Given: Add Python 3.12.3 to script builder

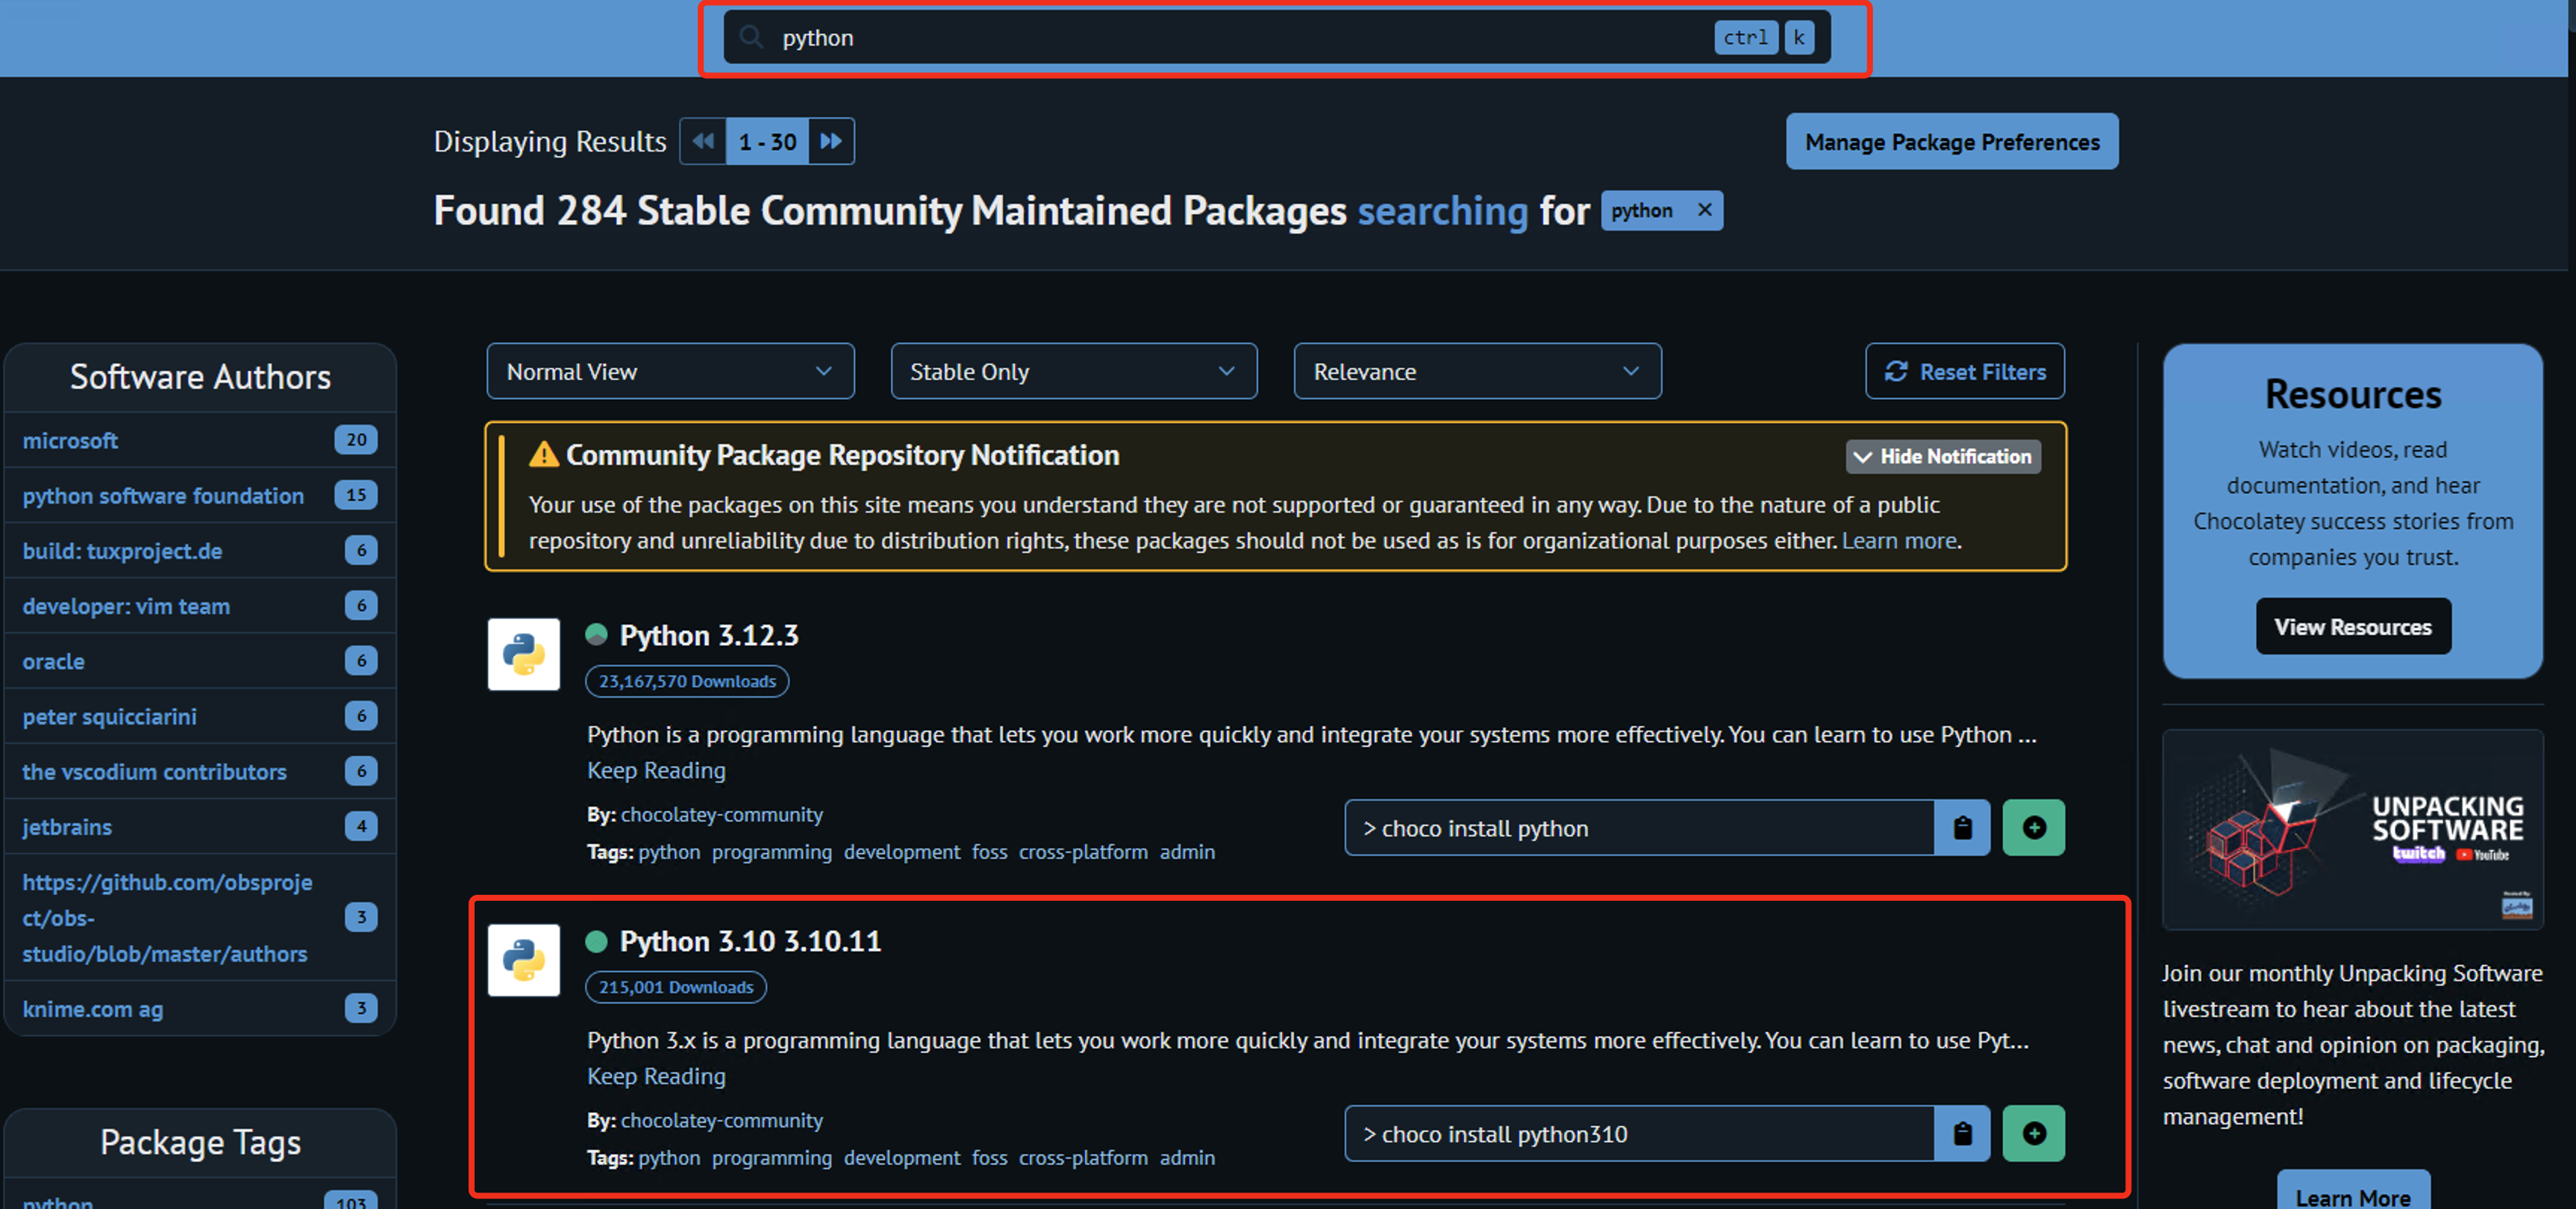Looking at the screenshot, I should 2033,828.
